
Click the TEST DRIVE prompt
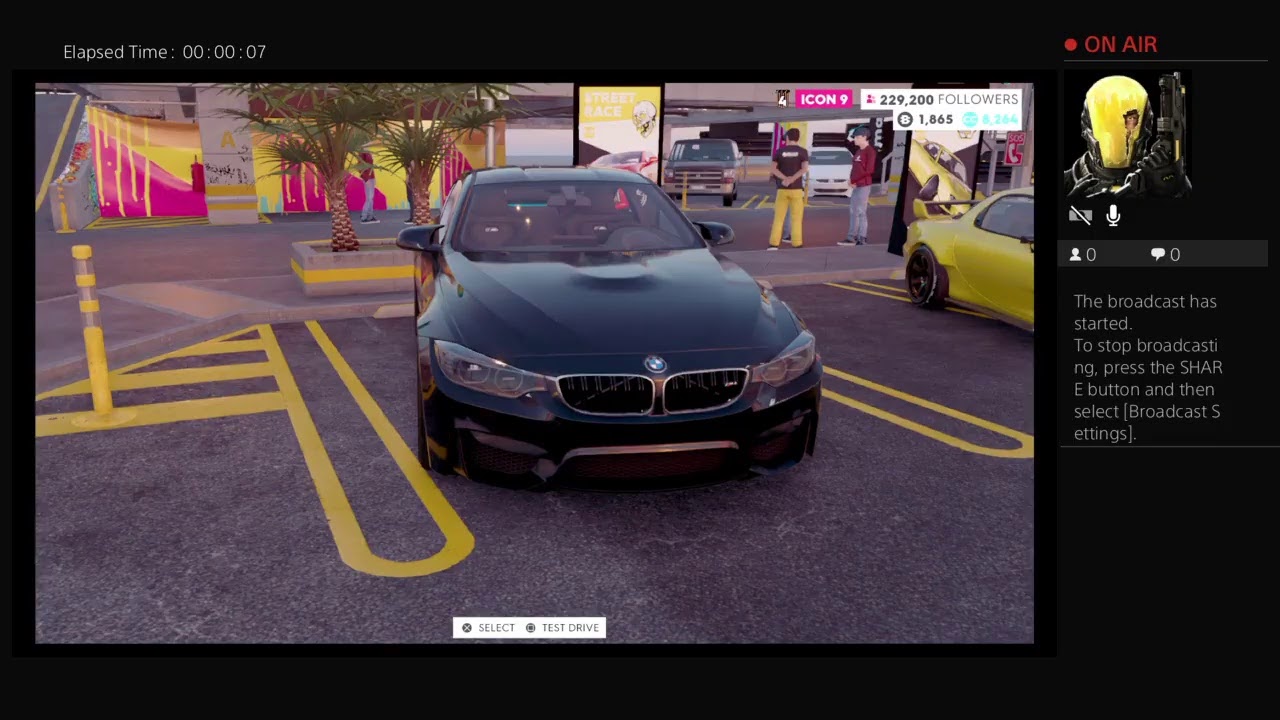point(570,628)
